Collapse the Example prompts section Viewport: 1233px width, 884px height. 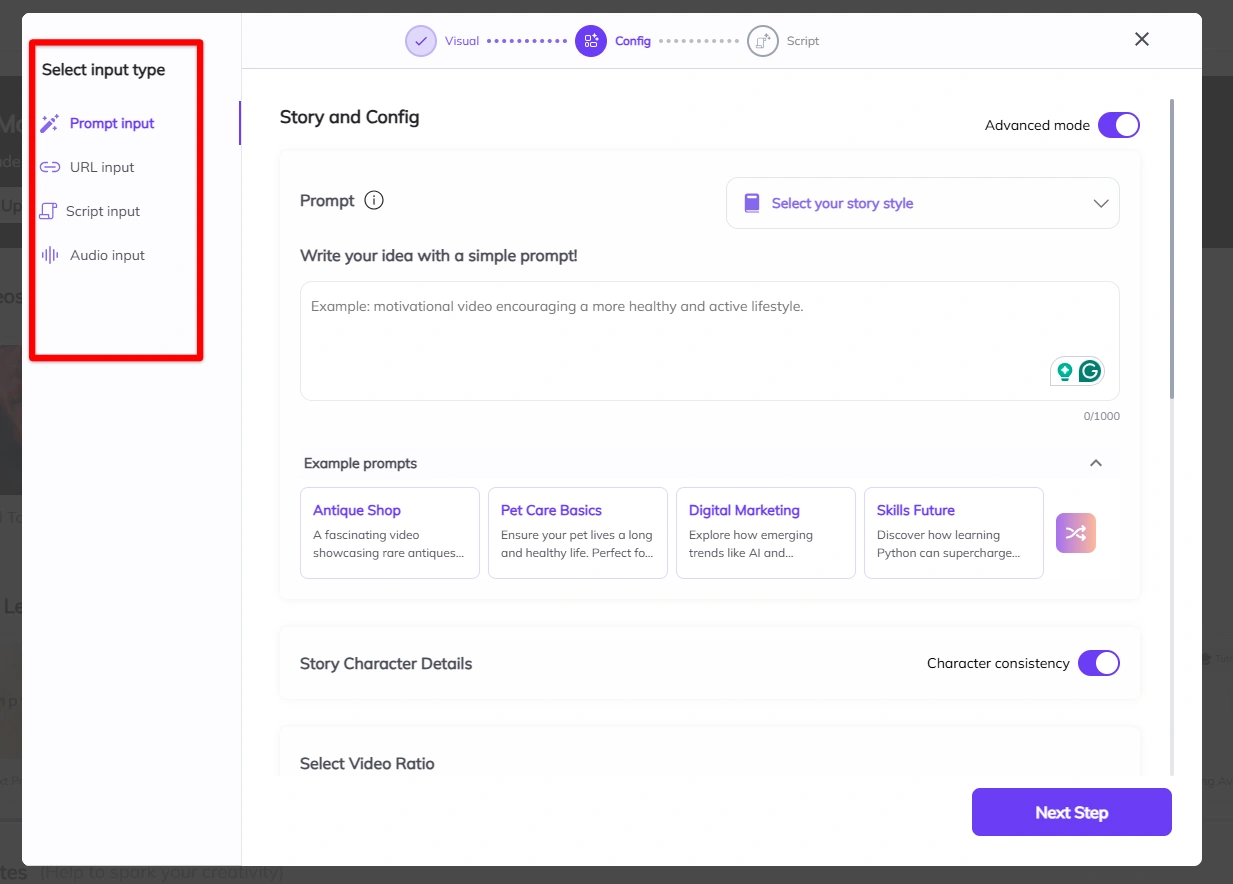pyautogui.click(x=1096, y=463)
